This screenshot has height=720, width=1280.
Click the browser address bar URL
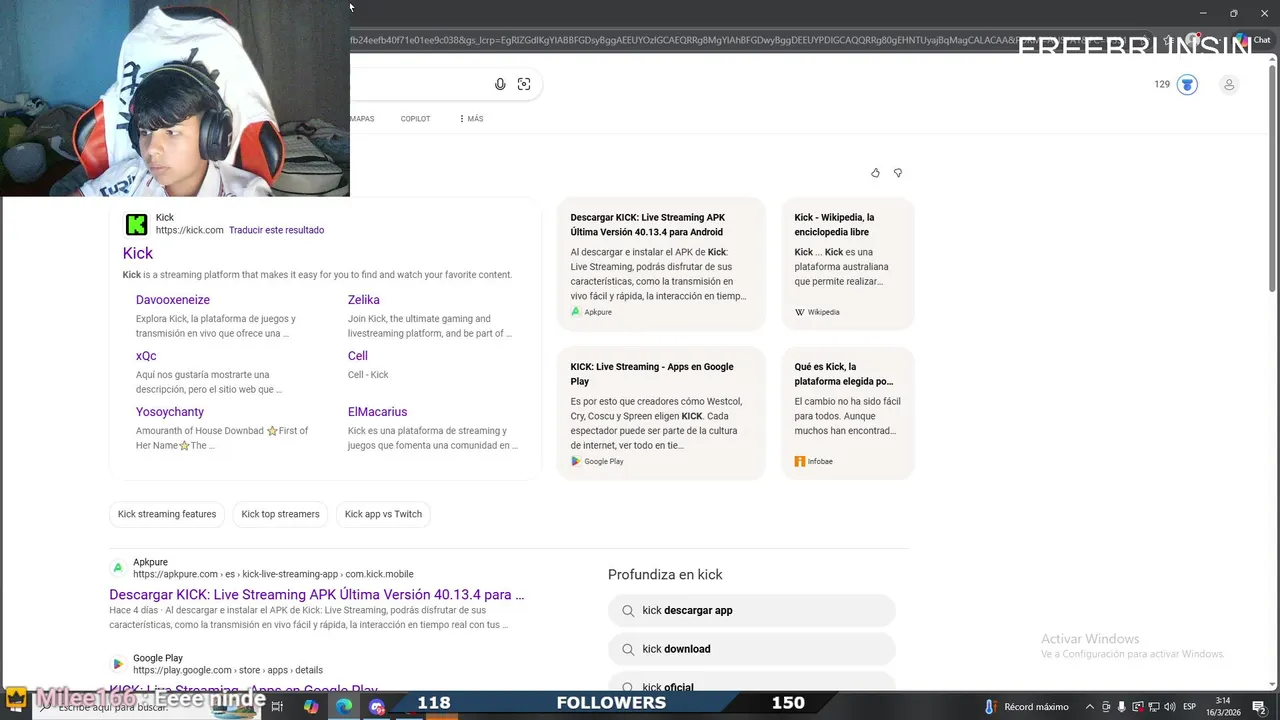(680, 40)
